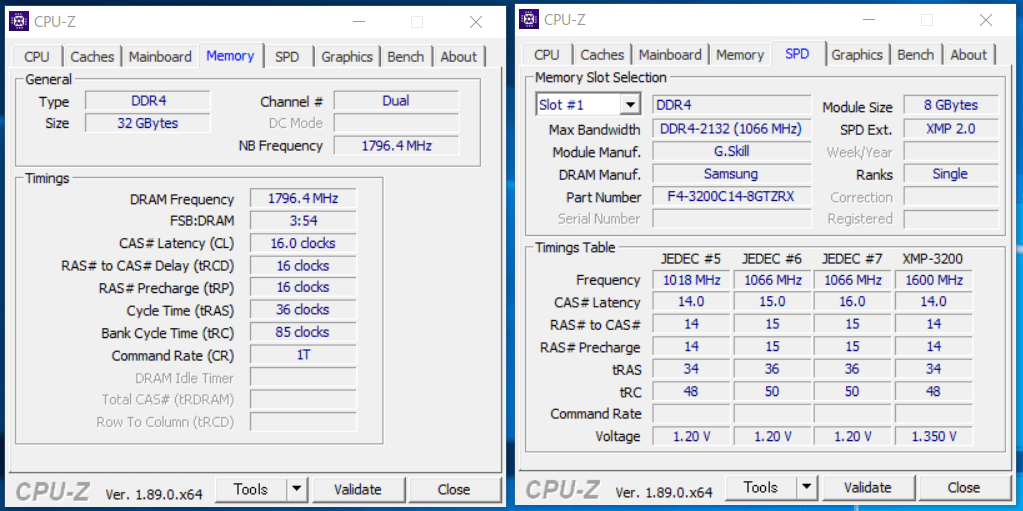The image size is (1023, 511).
Task: Switch to Memory tab in right CPU-Z window
Action: 740,55
